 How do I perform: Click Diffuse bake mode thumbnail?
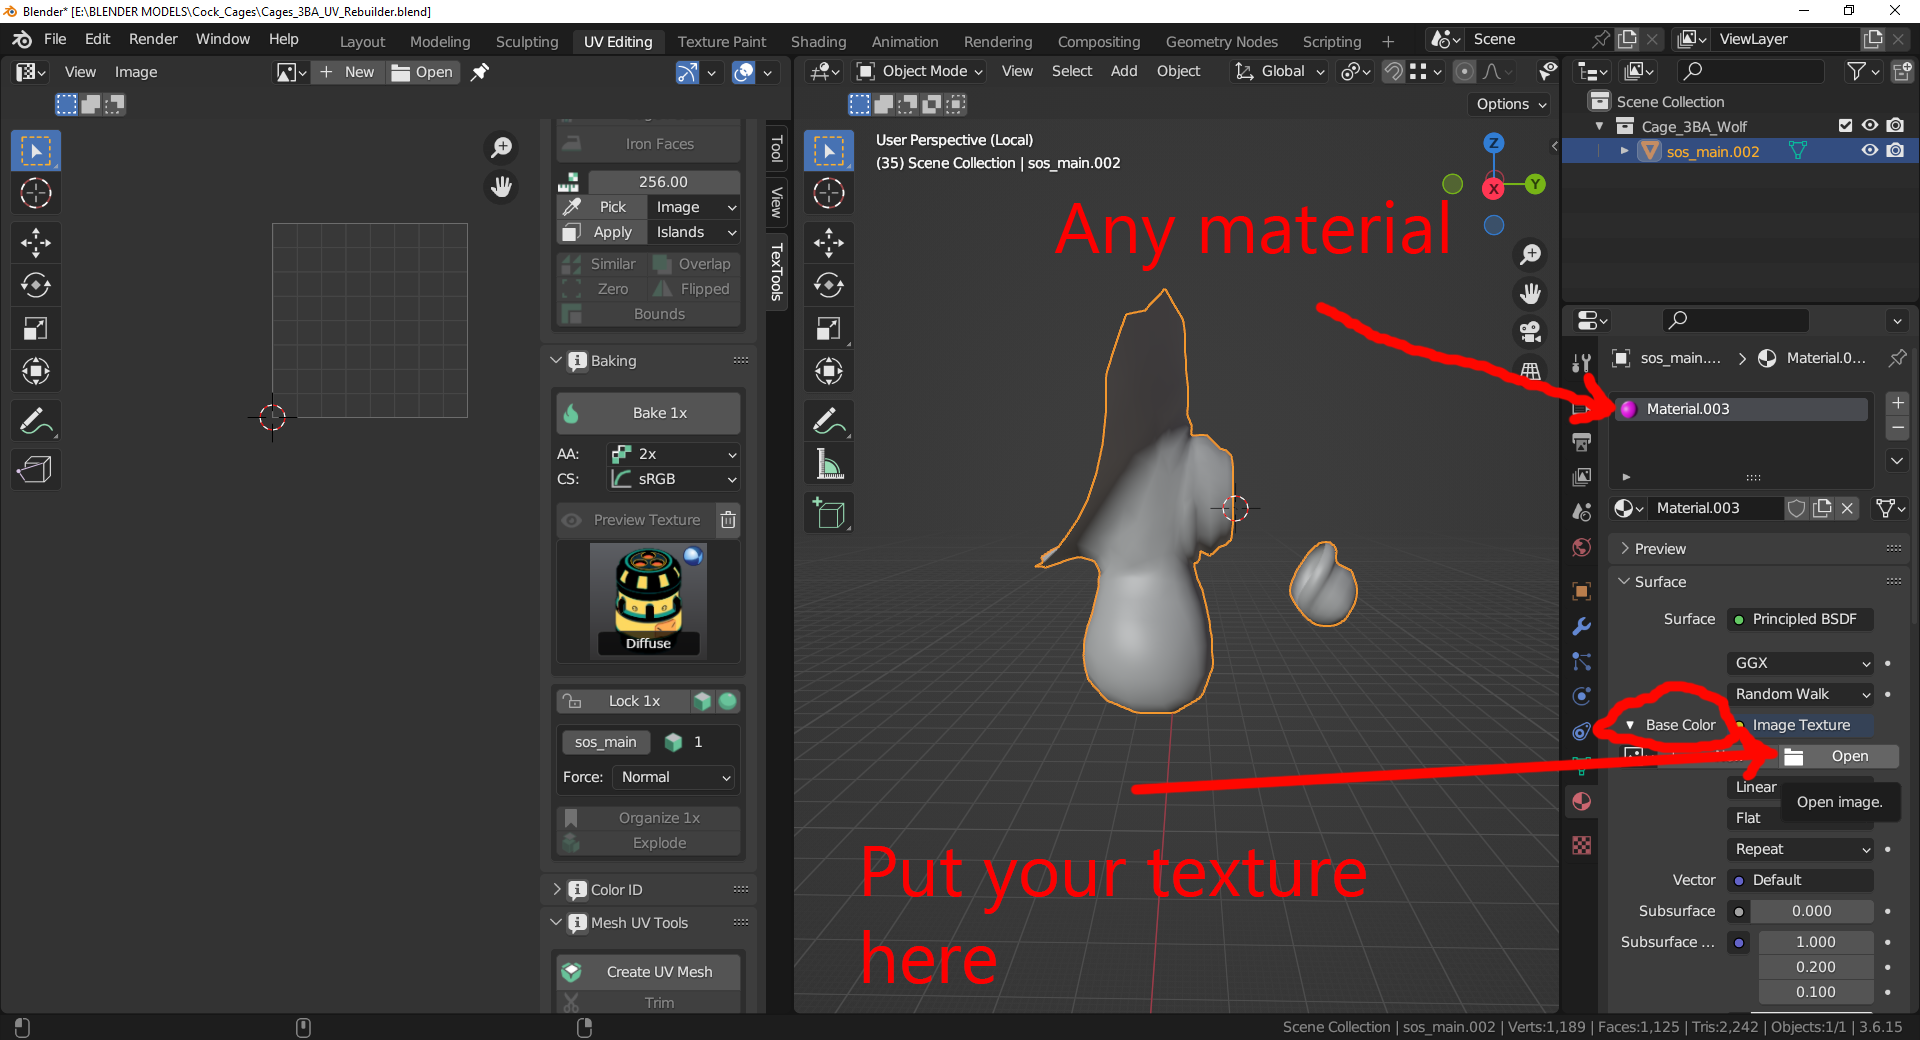tap(648, 601)
